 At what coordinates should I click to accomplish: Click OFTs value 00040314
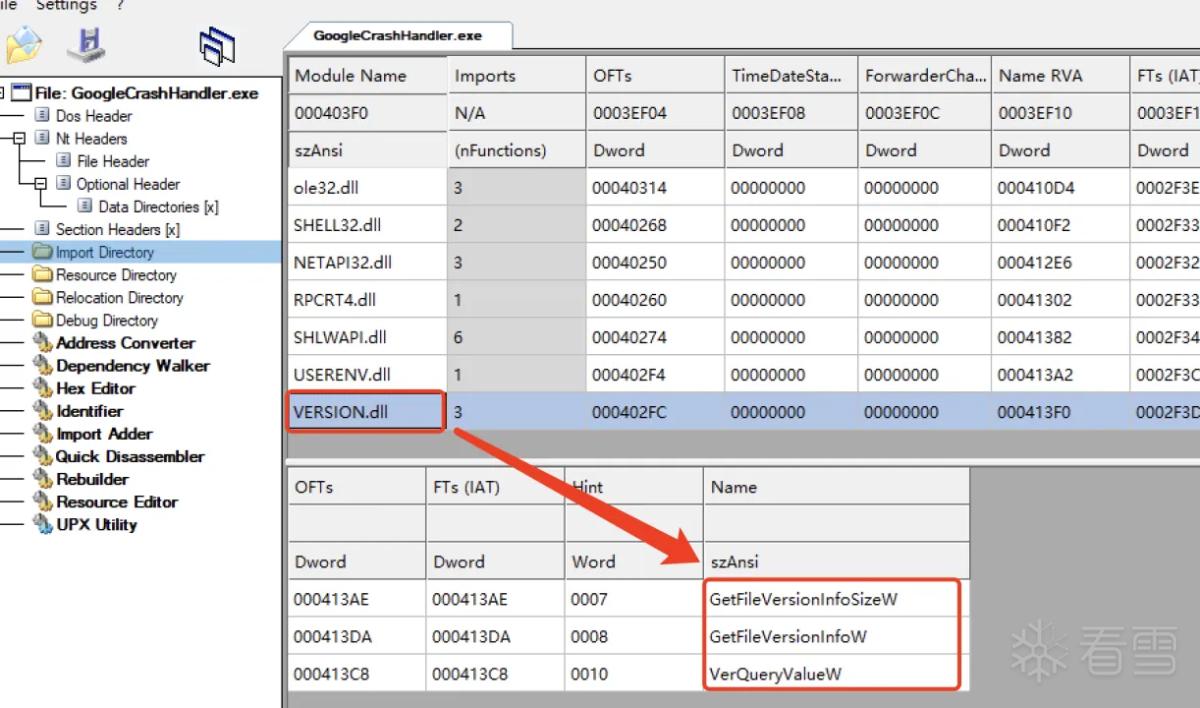[x=629, y=188]
